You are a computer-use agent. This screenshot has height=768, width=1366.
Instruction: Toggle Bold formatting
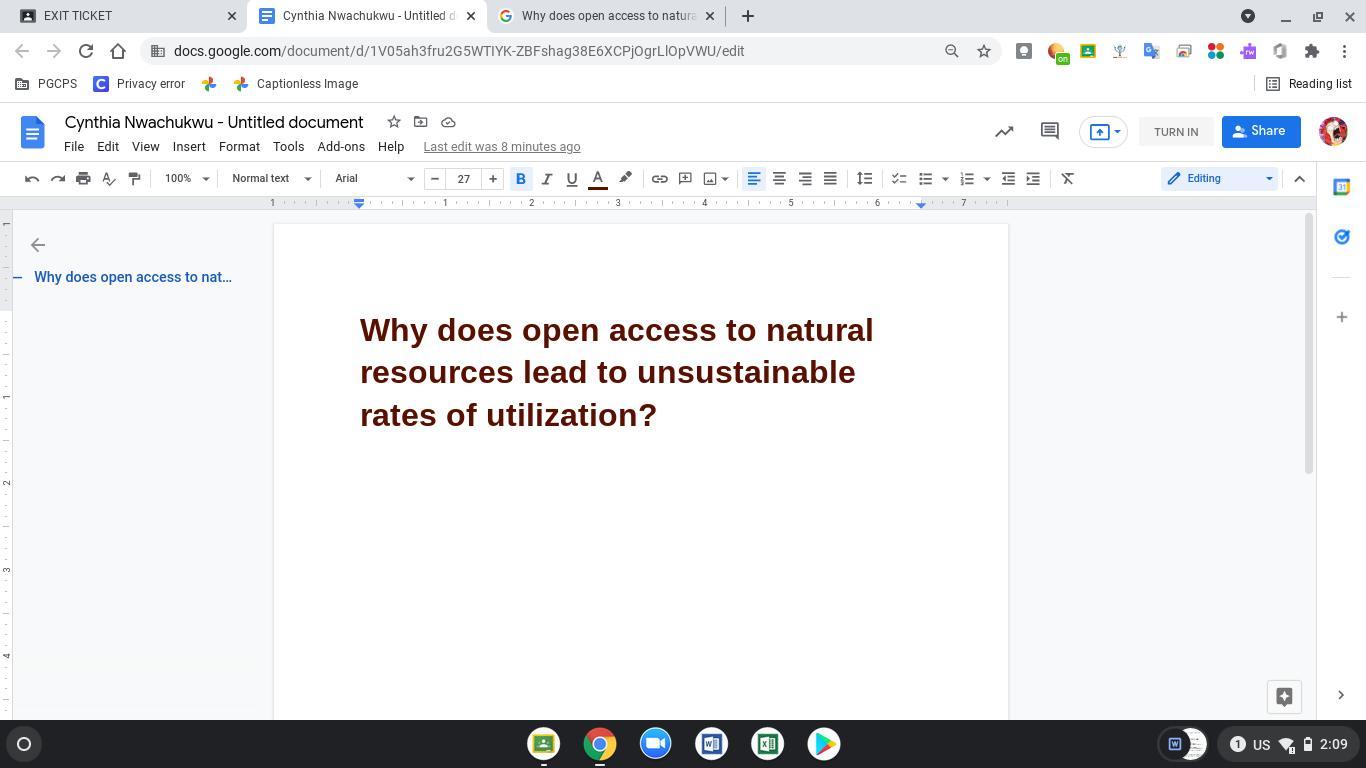pos(520,179)
